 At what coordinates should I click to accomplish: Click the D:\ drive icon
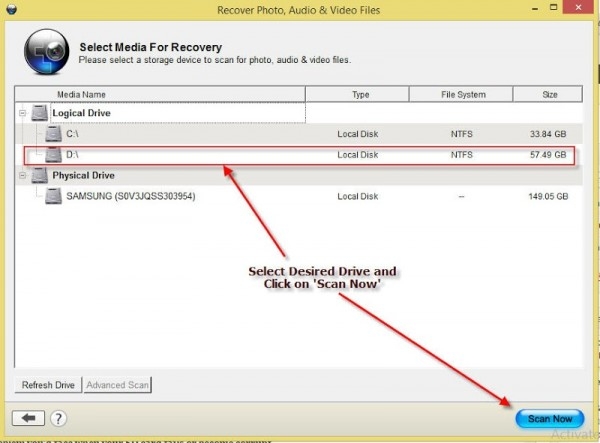[x=53, y=155]
